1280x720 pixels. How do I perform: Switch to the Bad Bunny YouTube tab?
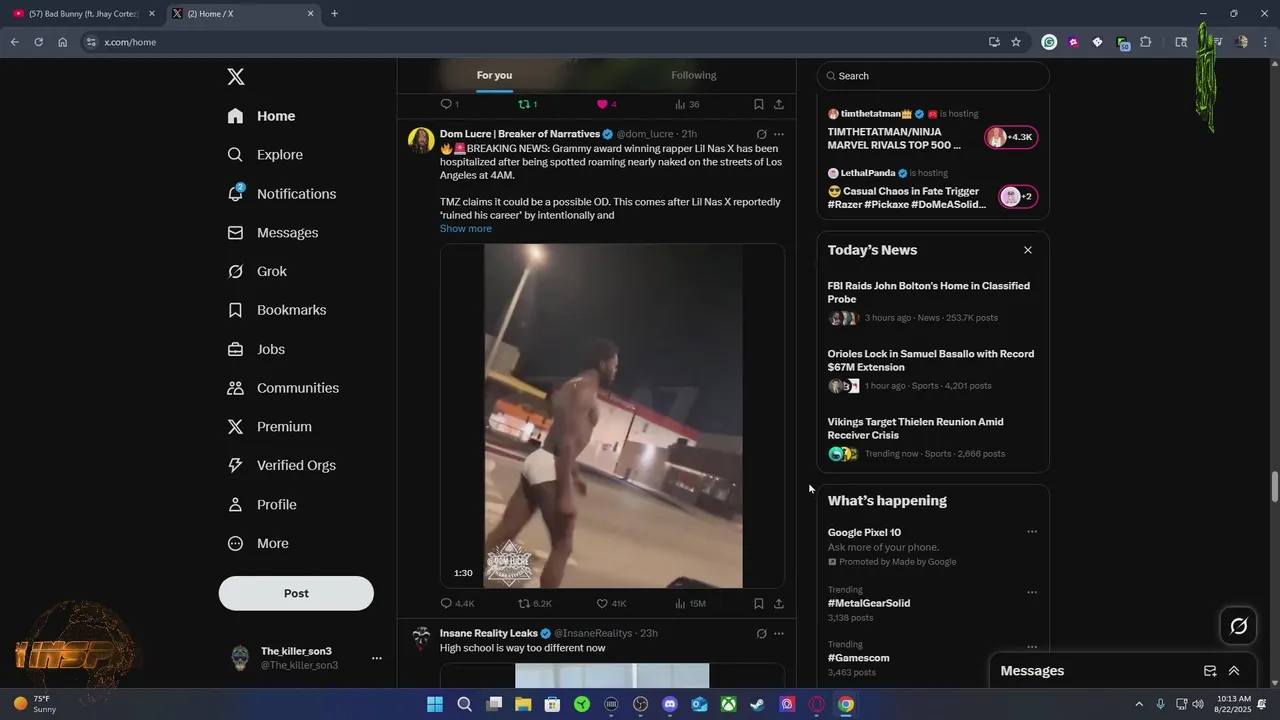tap(84, 14)
